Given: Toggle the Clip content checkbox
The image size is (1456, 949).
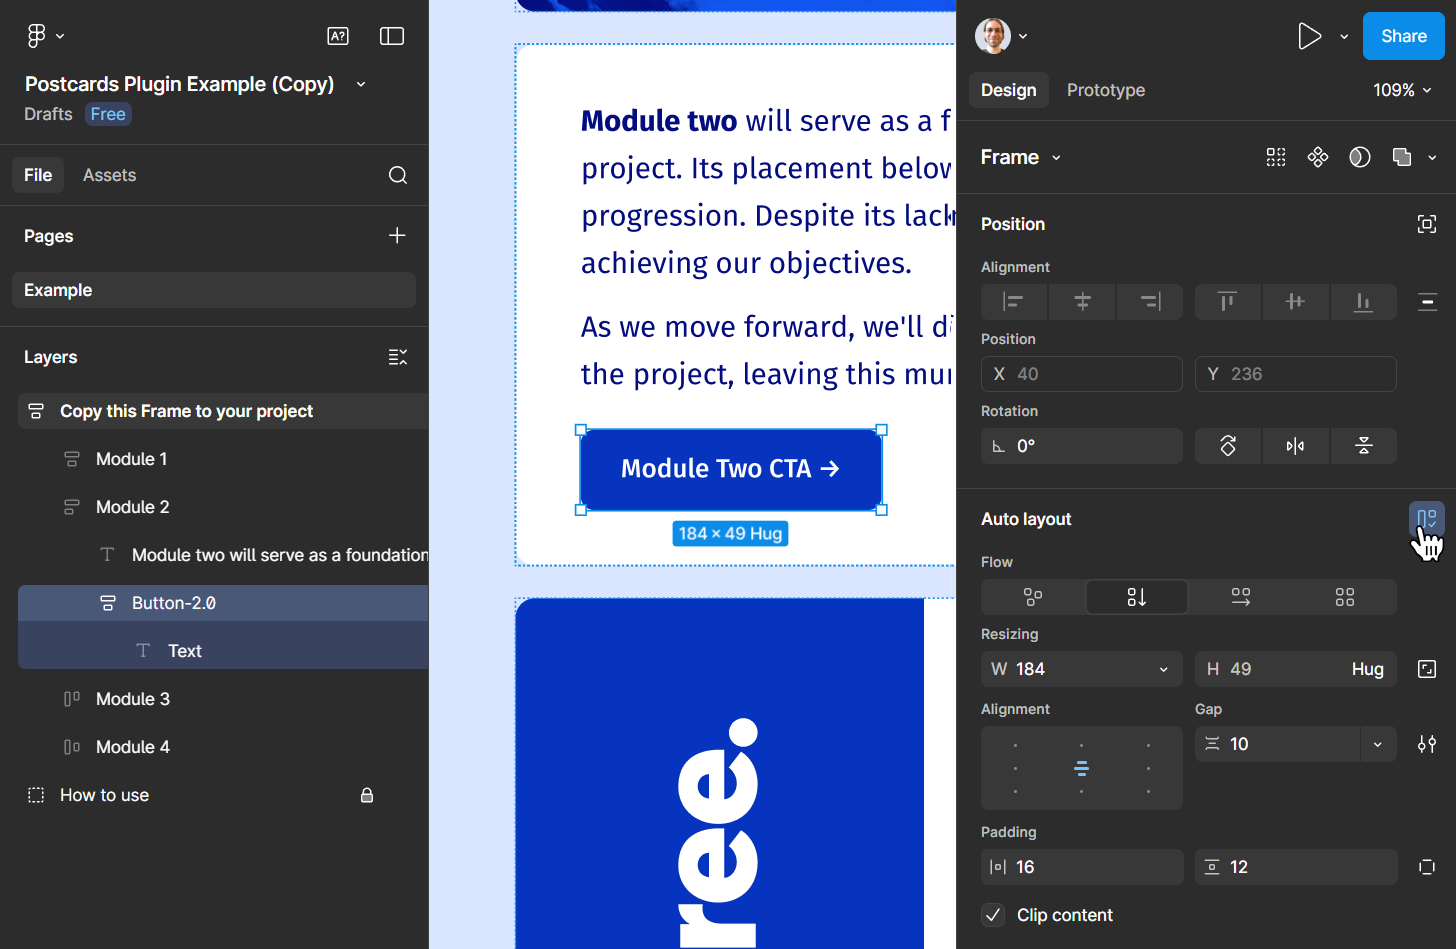Looking at the screenshot, I should point(993,915).
